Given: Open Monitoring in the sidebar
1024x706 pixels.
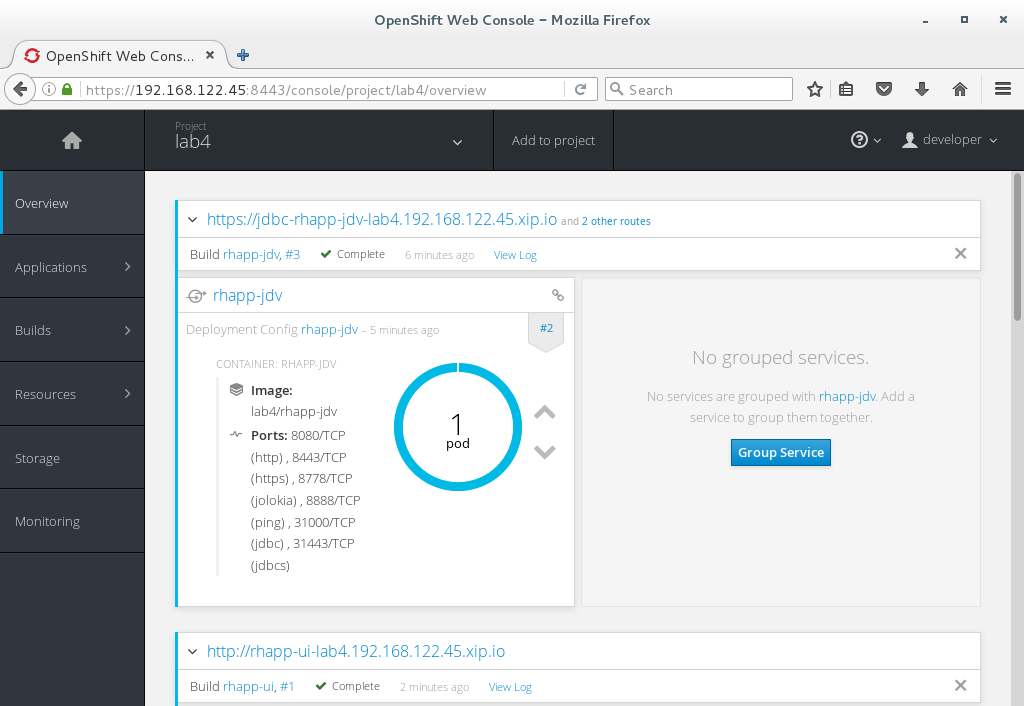Looking at the screenshot, I should pos(72,521).
